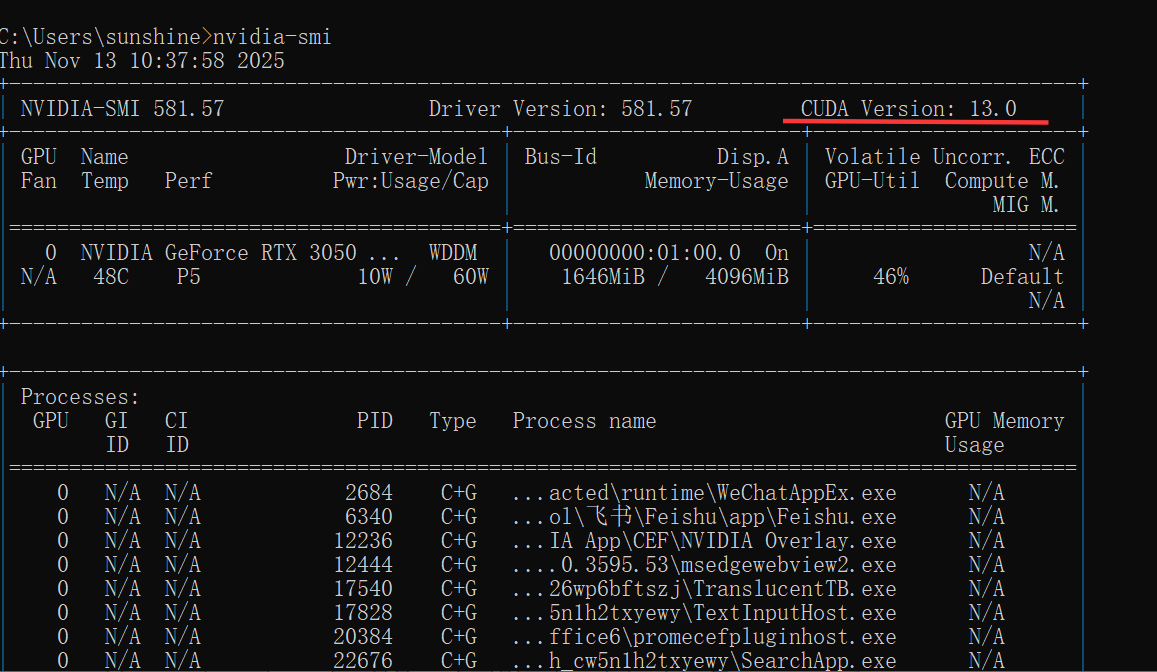Select PID 2684 in process list
1157x672 pixels.
click(369, 493)
